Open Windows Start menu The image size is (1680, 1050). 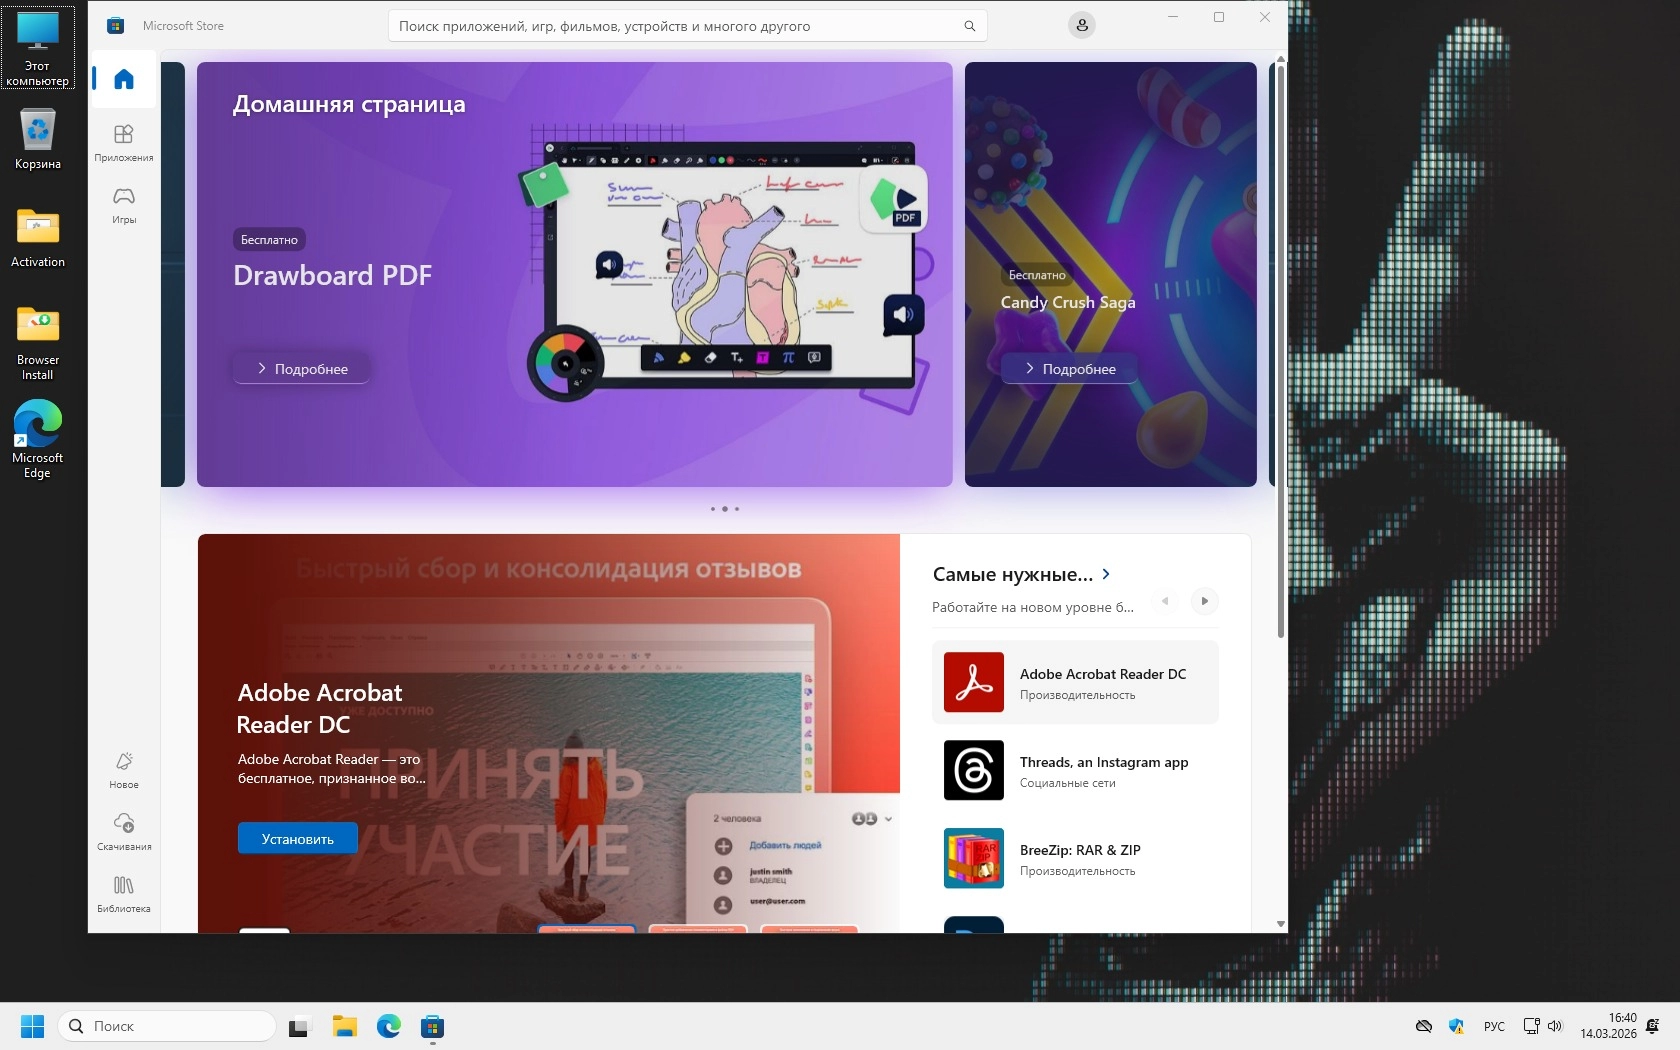[32, 1026]
